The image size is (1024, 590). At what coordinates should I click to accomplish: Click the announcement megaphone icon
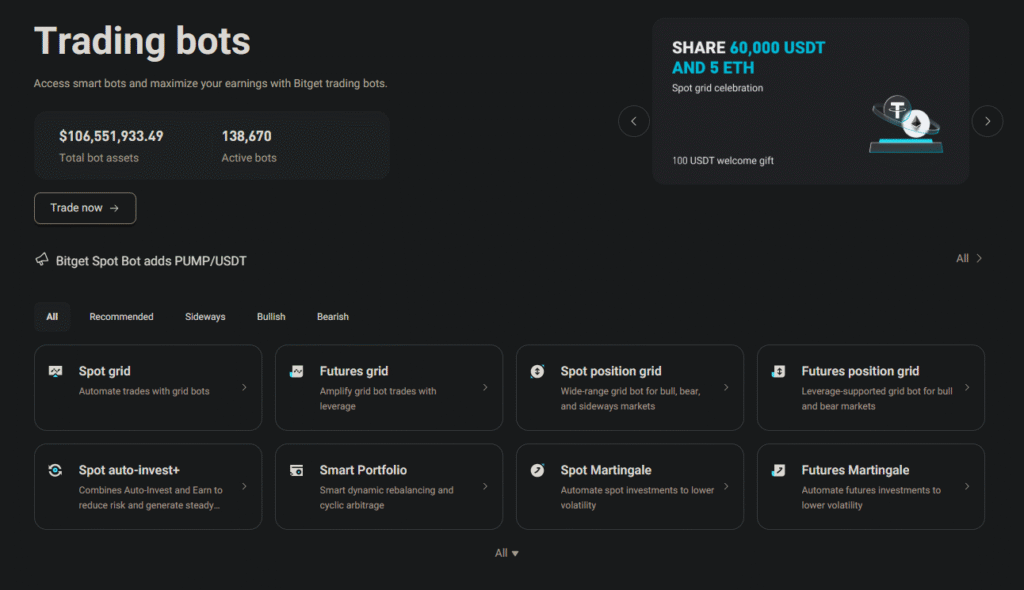42,259
